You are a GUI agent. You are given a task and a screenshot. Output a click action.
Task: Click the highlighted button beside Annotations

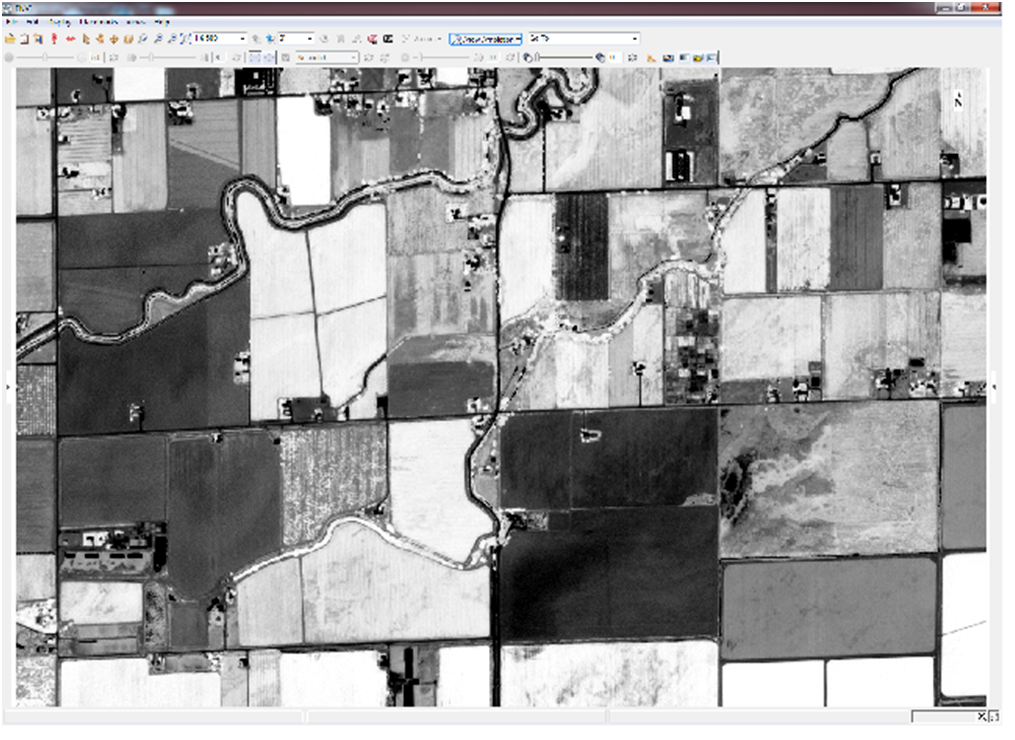click(486, 39)
